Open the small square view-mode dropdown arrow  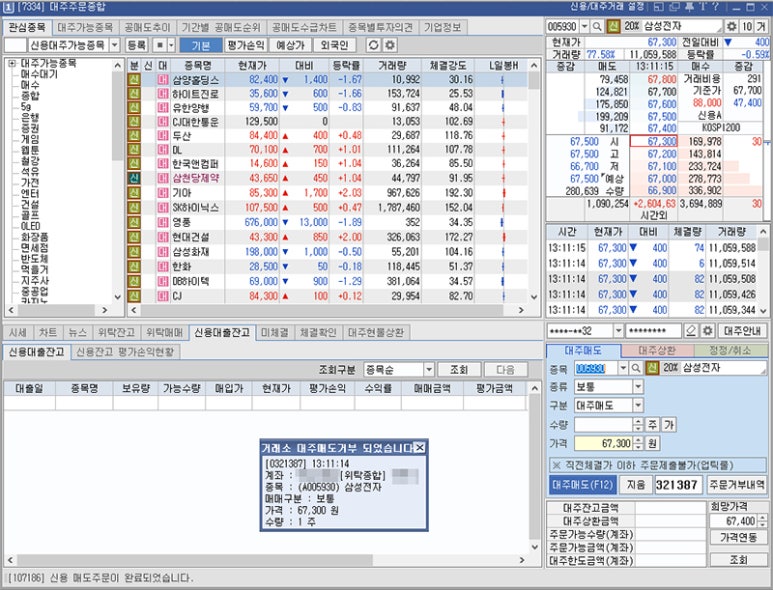[171, 45]
